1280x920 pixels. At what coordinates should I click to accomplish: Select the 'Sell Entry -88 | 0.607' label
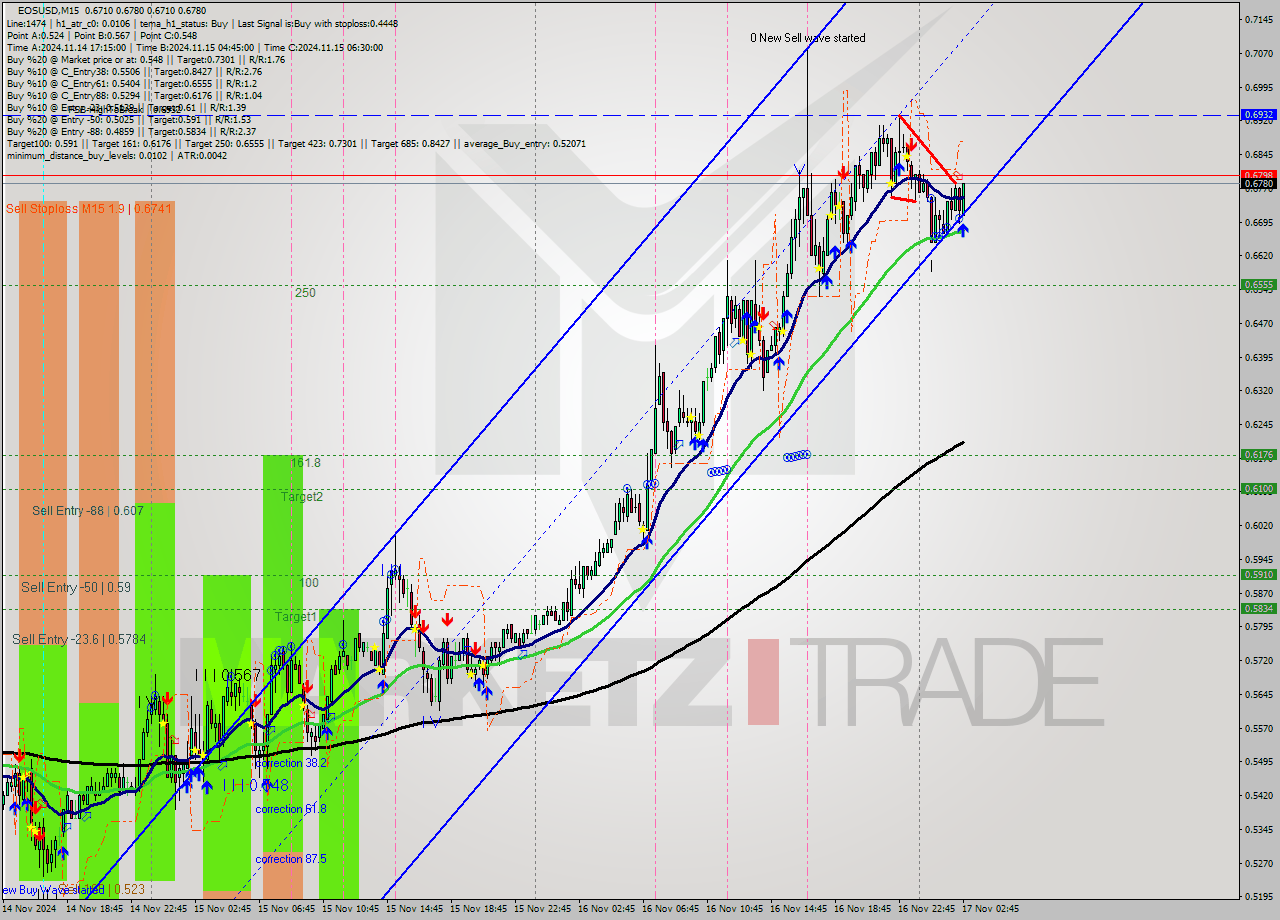[x=88, y=511]
